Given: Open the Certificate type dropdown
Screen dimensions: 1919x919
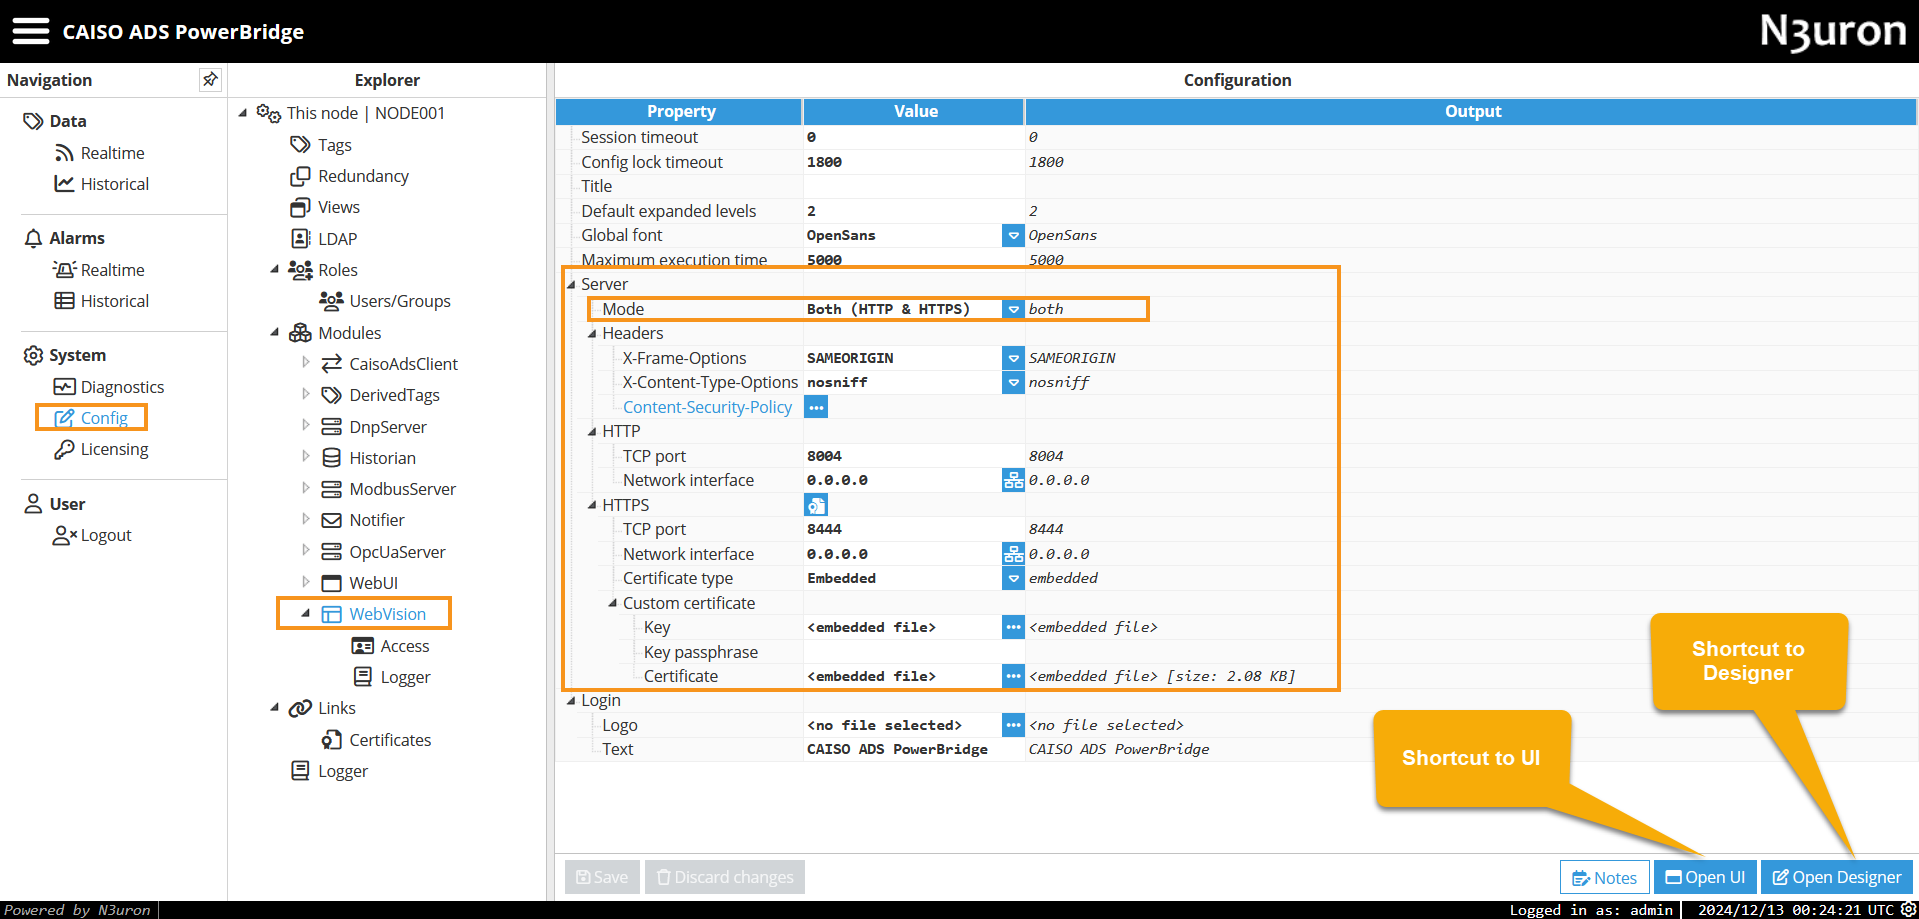Looking at the screenshot, I should coord(1013,578).
